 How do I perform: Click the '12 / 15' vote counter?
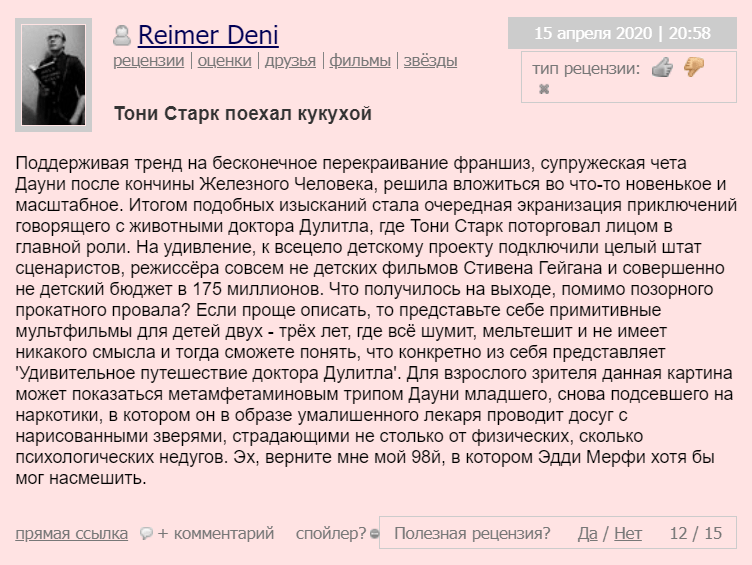(695, 533)
